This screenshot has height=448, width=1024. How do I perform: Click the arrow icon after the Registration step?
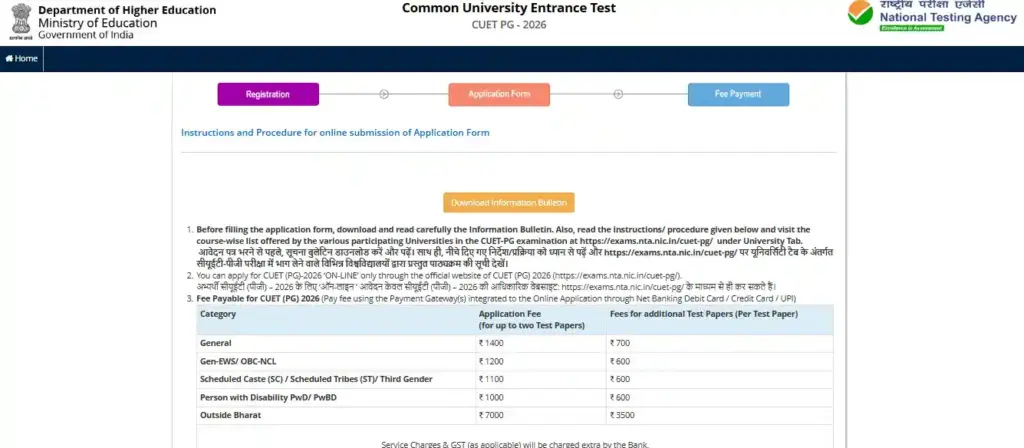pyautogui.click(x=384, y=94)
